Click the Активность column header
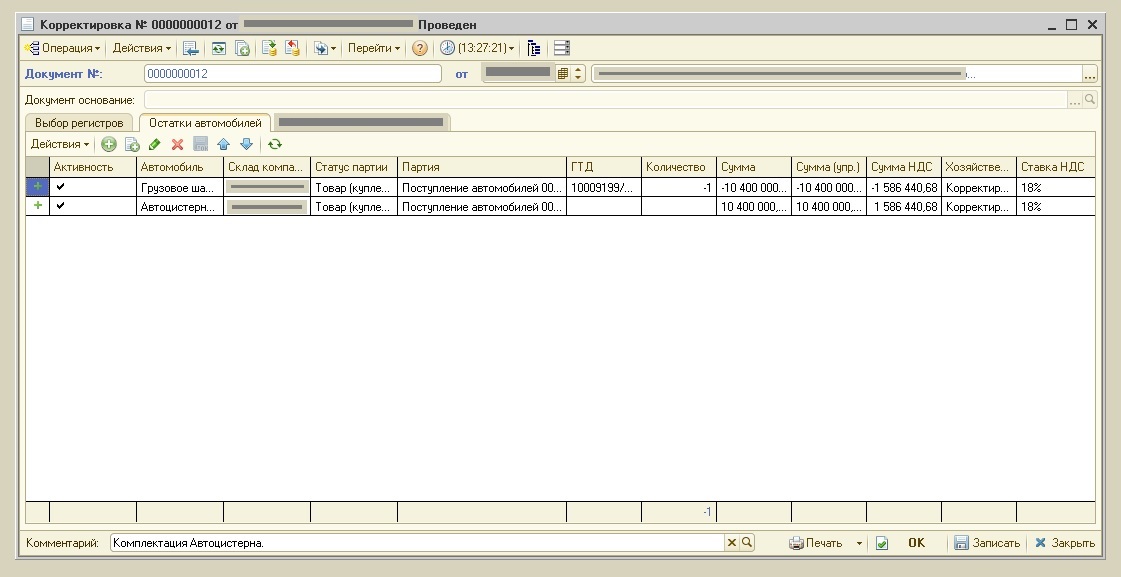1121x577 pixels. point(93,167)
